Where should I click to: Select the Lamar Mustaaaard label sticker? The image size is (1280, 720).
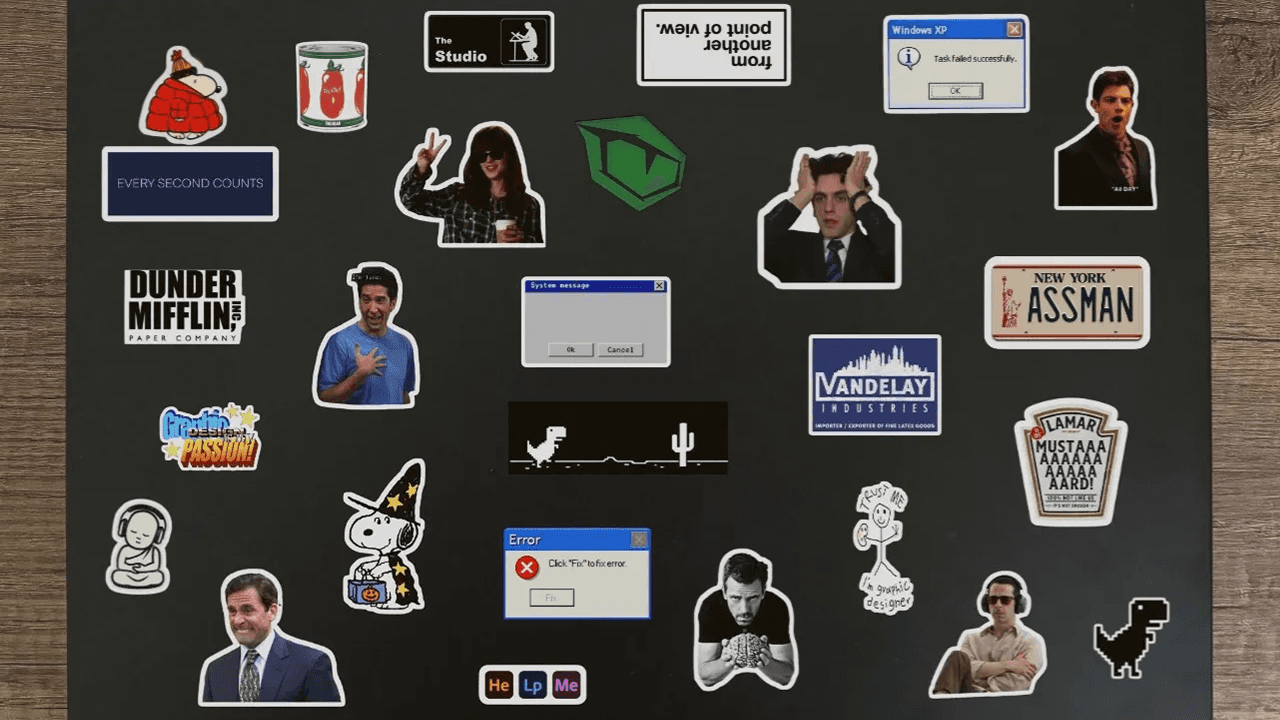[x=1071, y=462]
